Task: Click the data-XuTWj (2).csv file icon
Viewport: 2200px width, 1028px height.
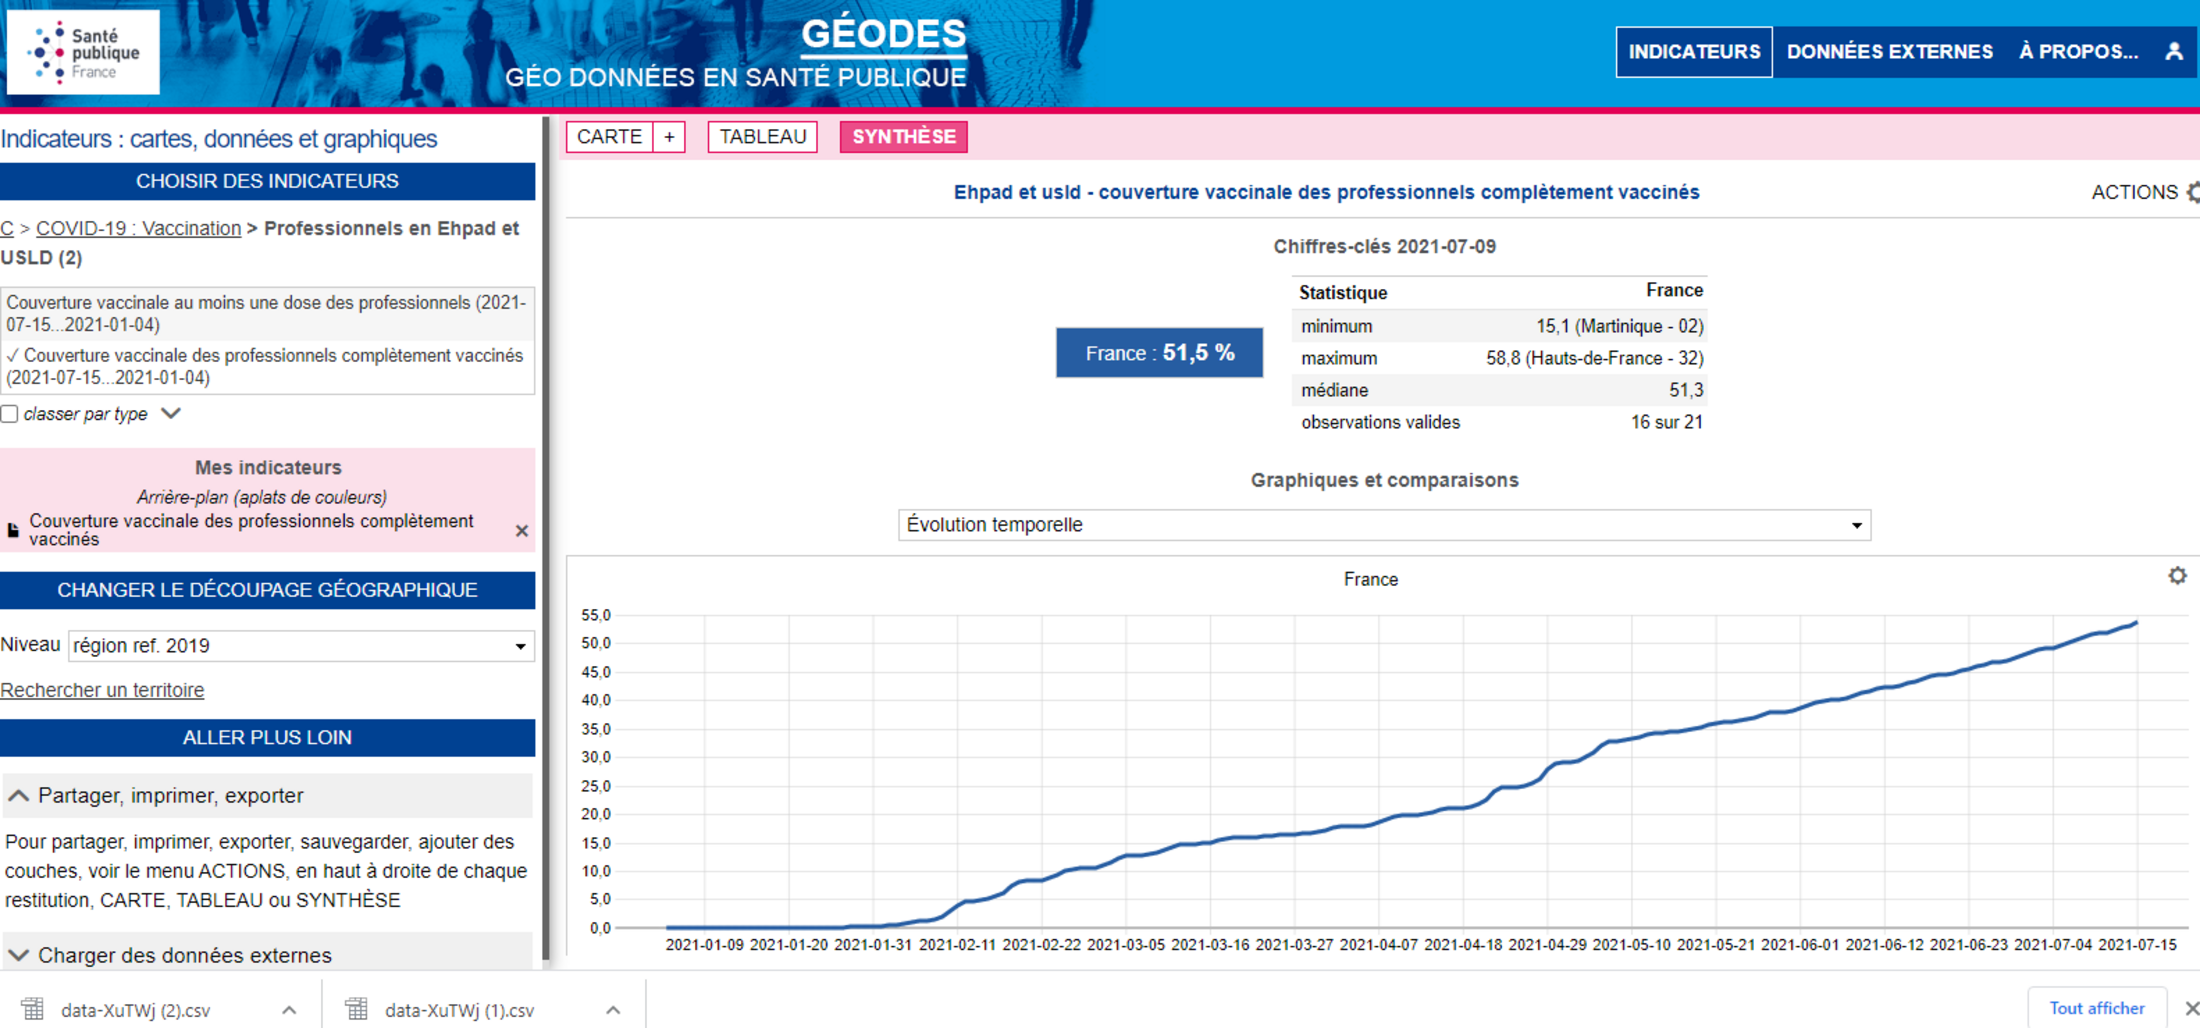Action: [x=33, y=1009]
